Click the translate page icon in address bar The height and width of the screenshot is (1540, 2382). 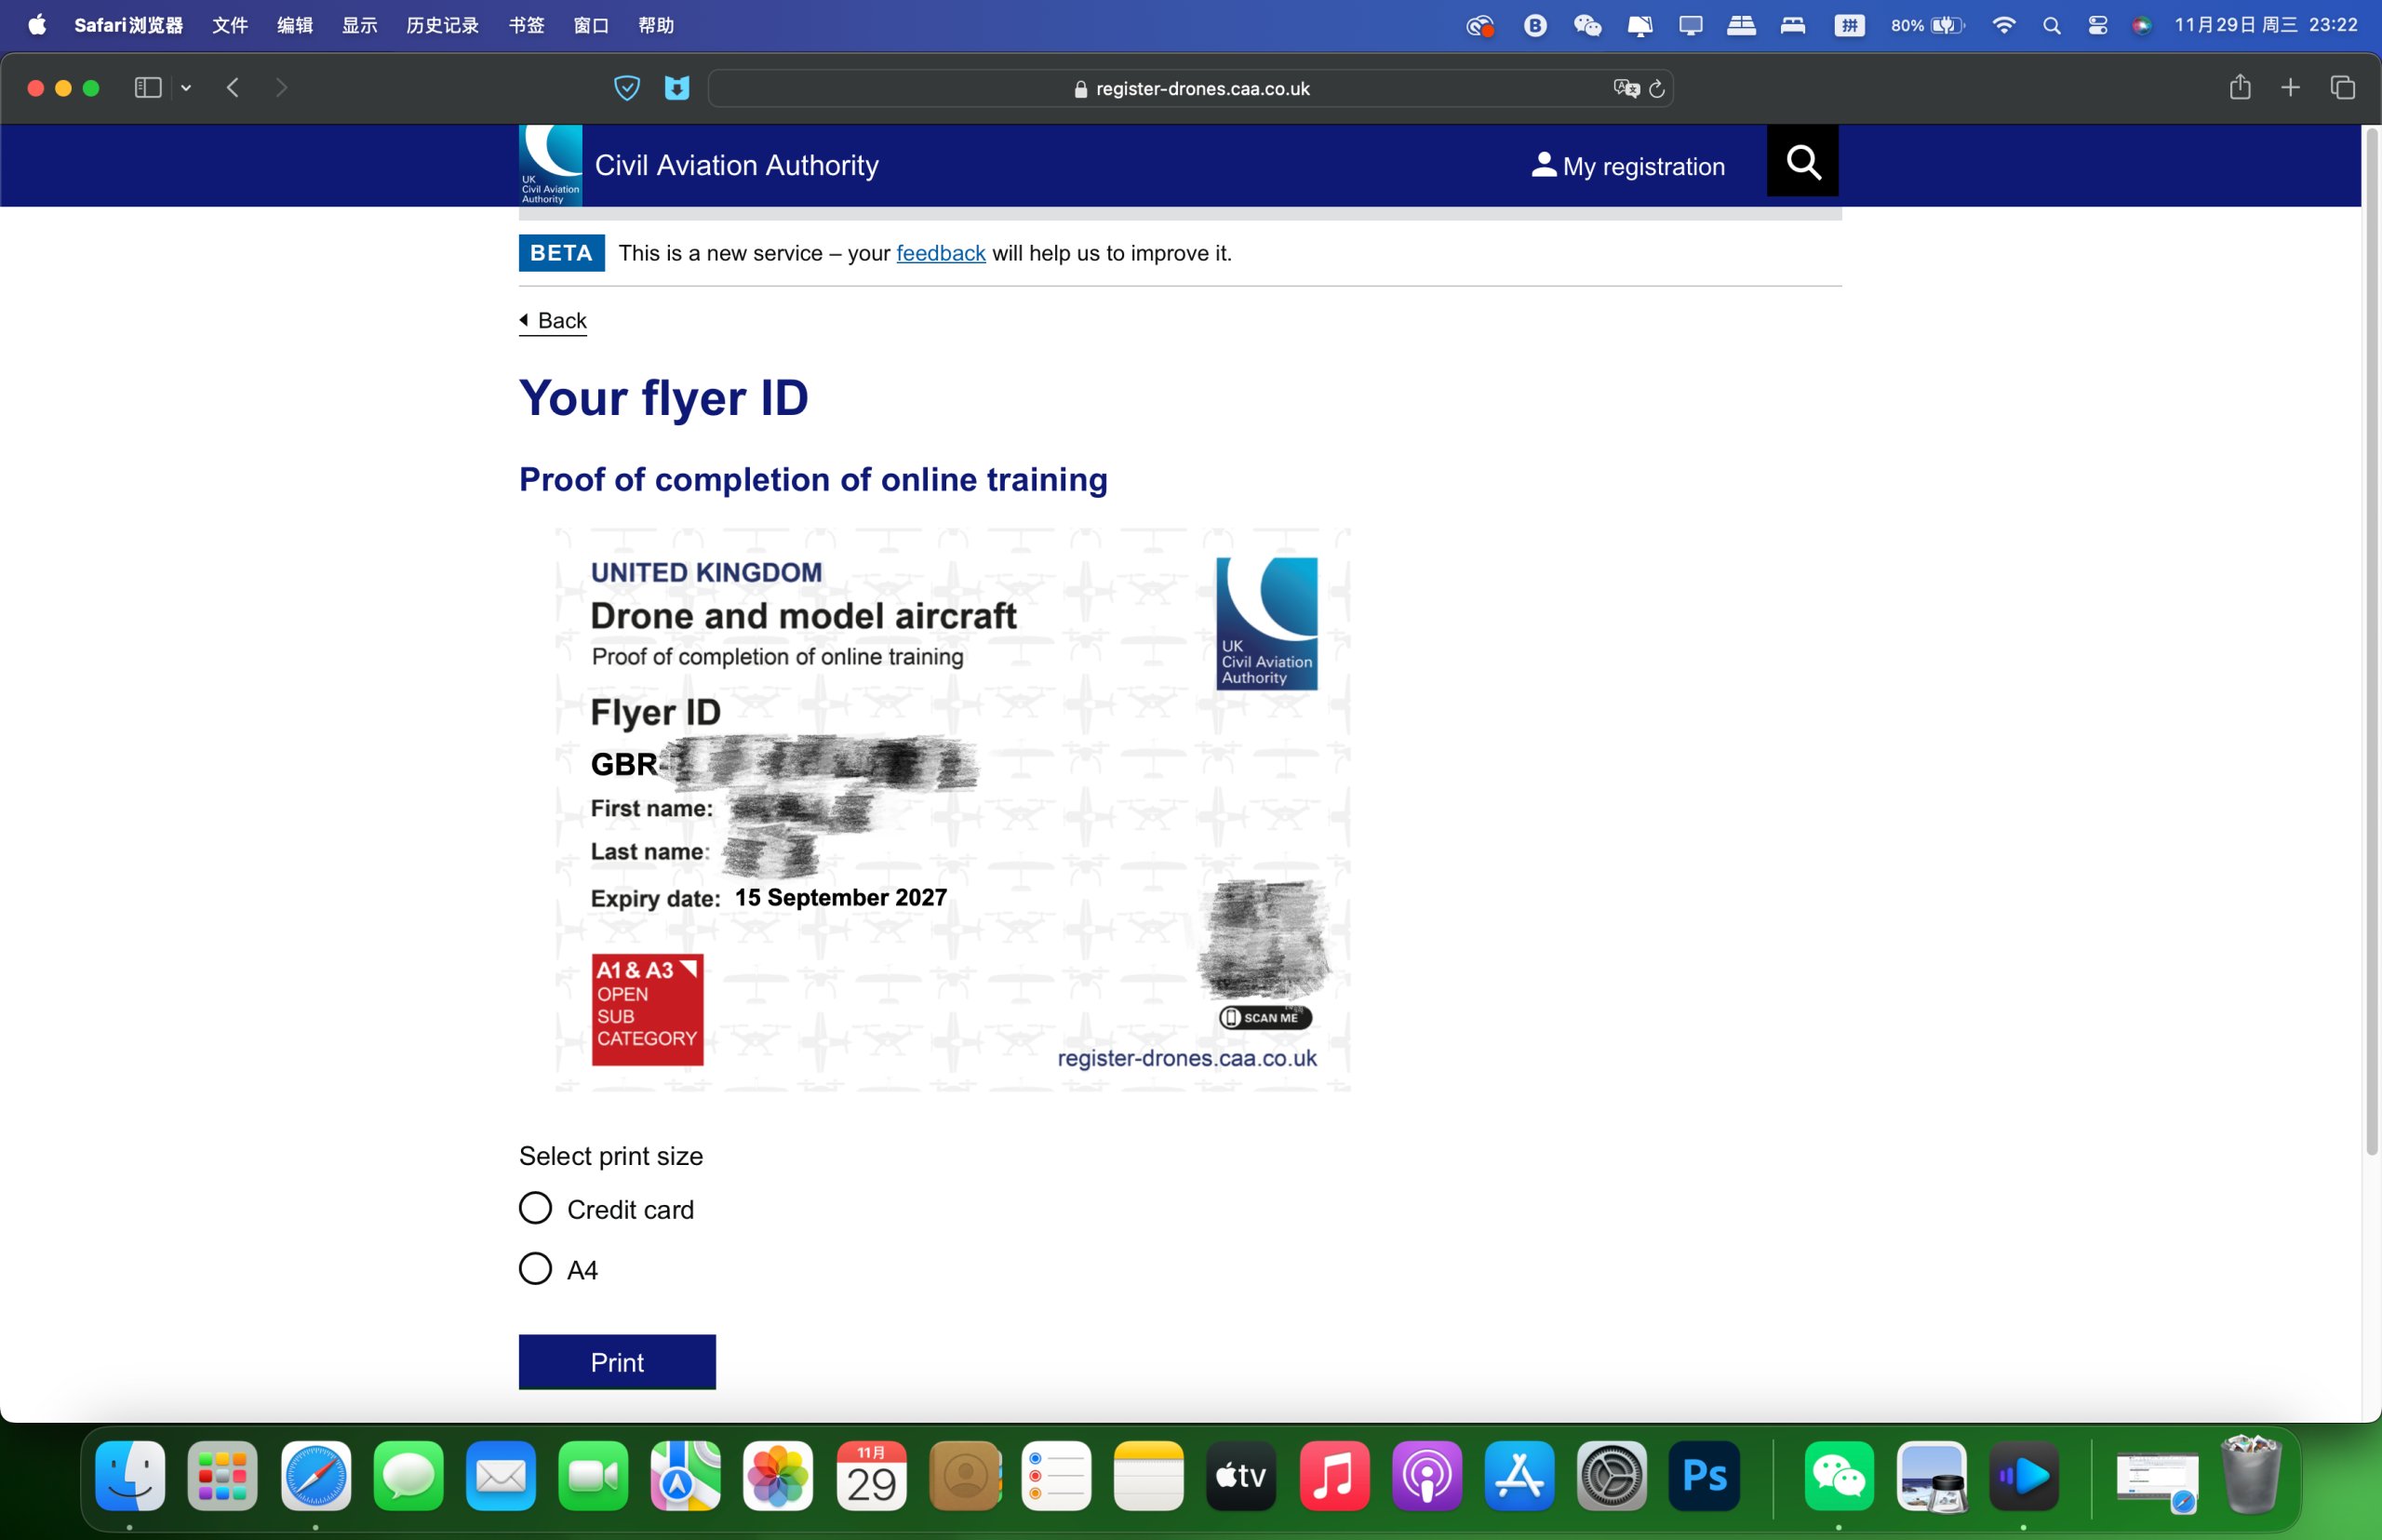1626,88
